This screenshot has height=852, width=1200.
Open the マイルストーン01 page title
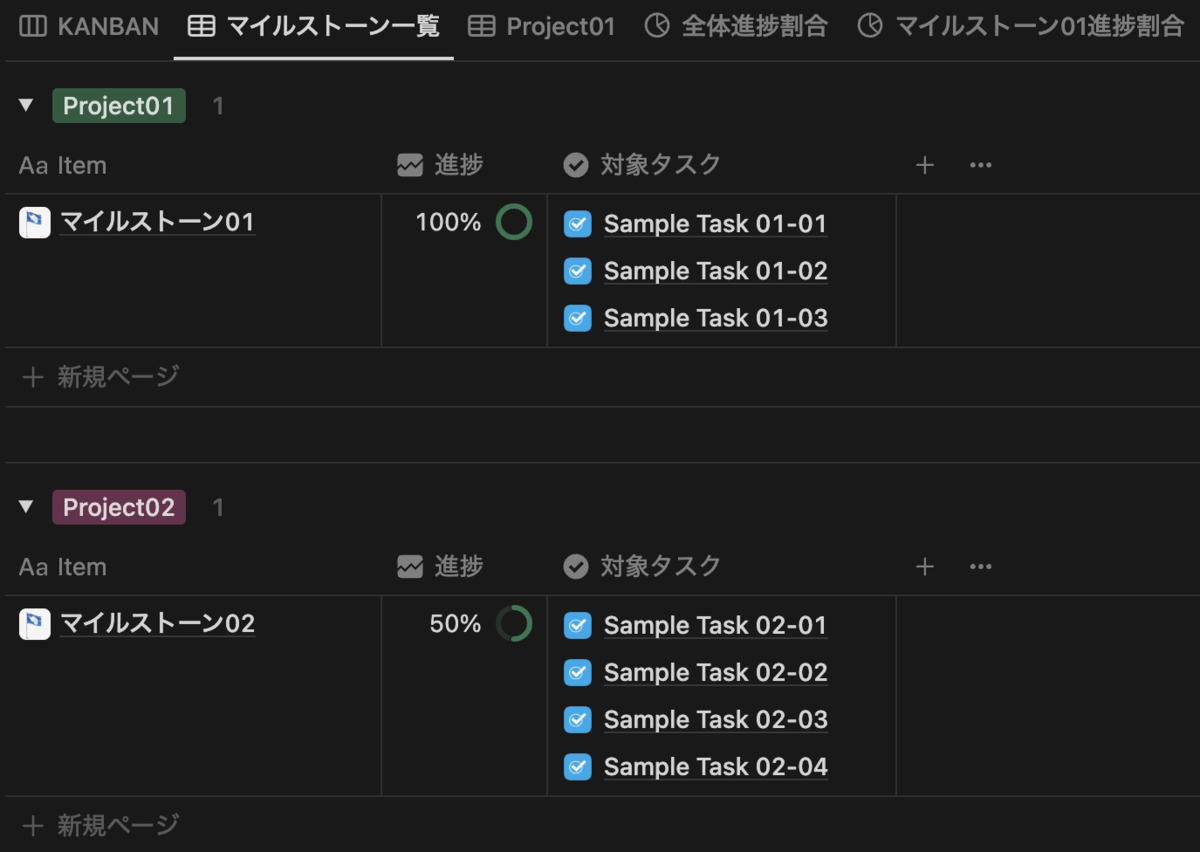click(x=157, y=222)
